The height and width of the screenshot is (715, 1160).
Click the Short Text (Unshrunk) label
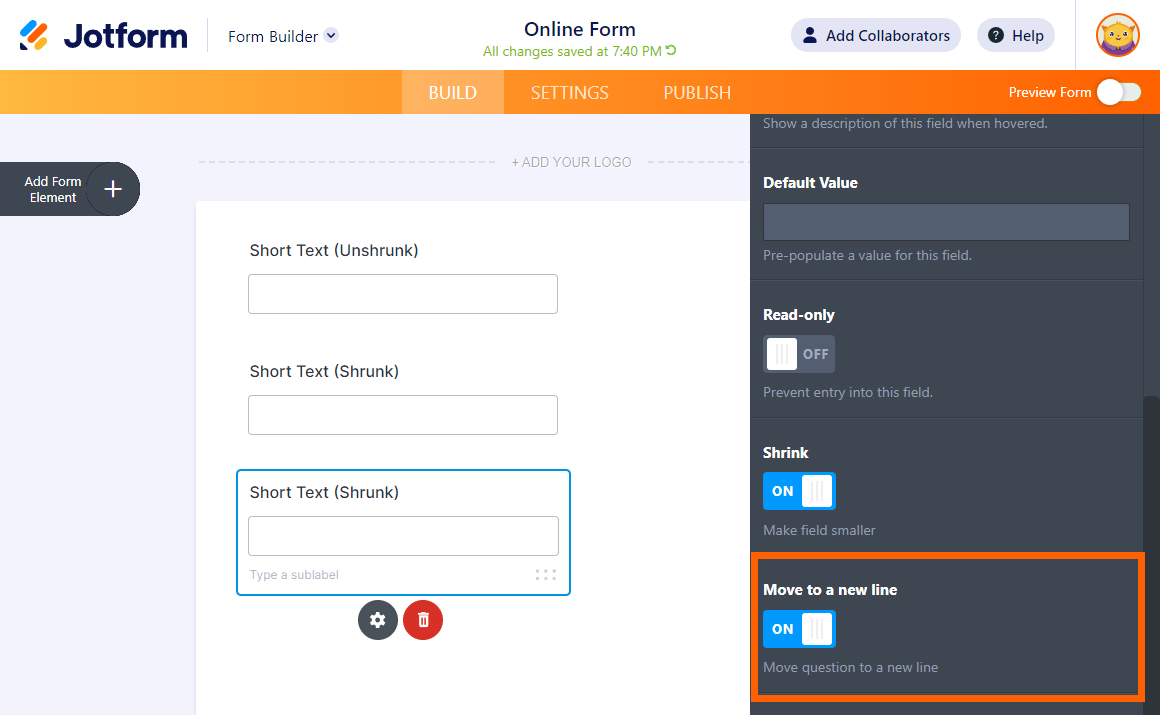[x=334, y=250]
